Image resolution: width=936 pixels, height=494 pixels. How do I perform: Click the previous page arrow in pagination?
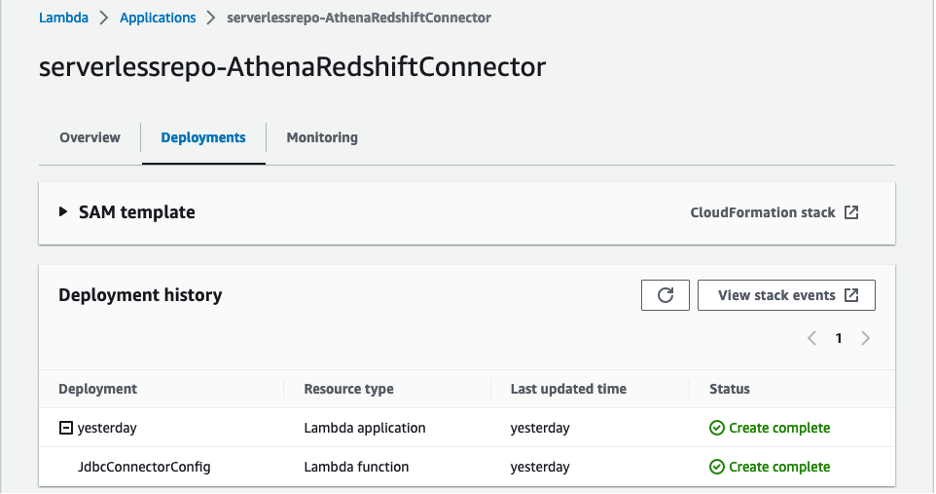pos(812,338)
